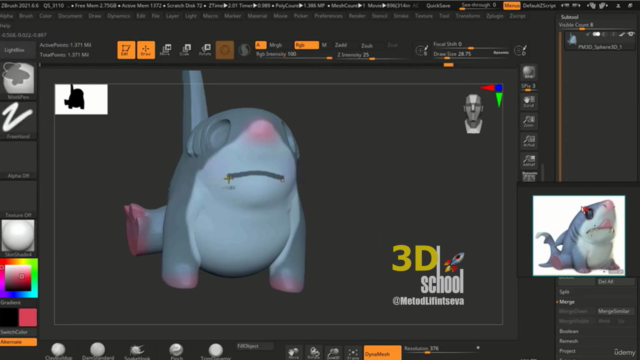Open the Texture menu
Viewport: 640px width, 360px height.
click(x=424, y=16)
